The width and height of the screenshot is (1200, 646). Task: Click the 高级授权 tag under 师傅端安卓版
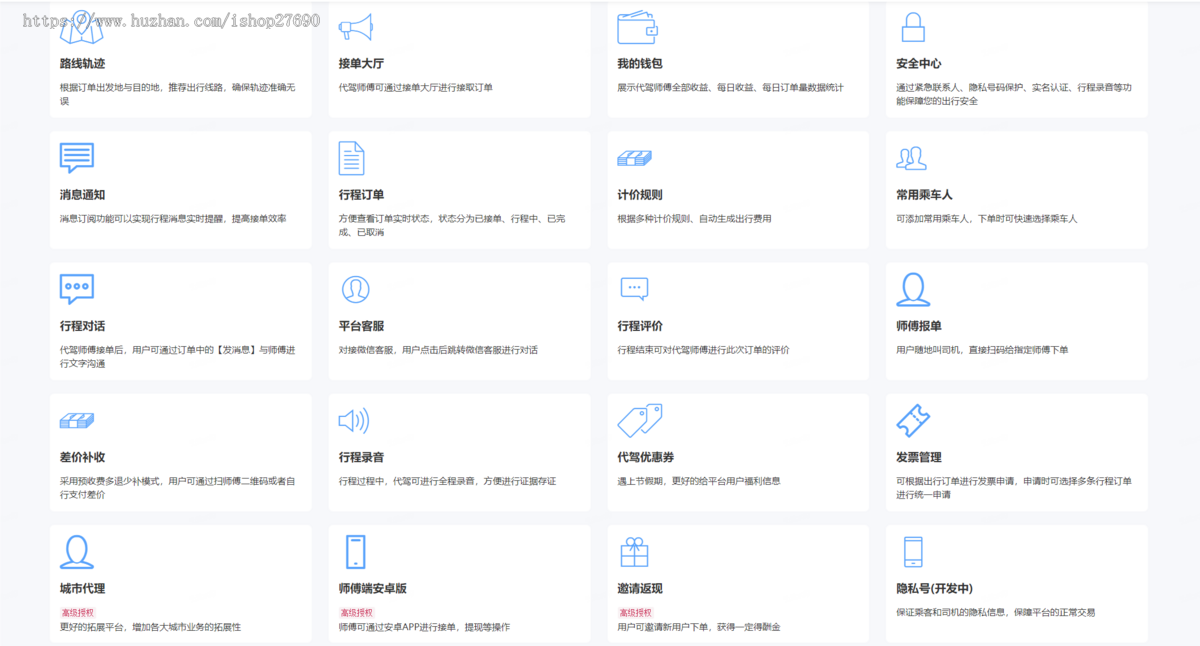click(x=356, y=612)
